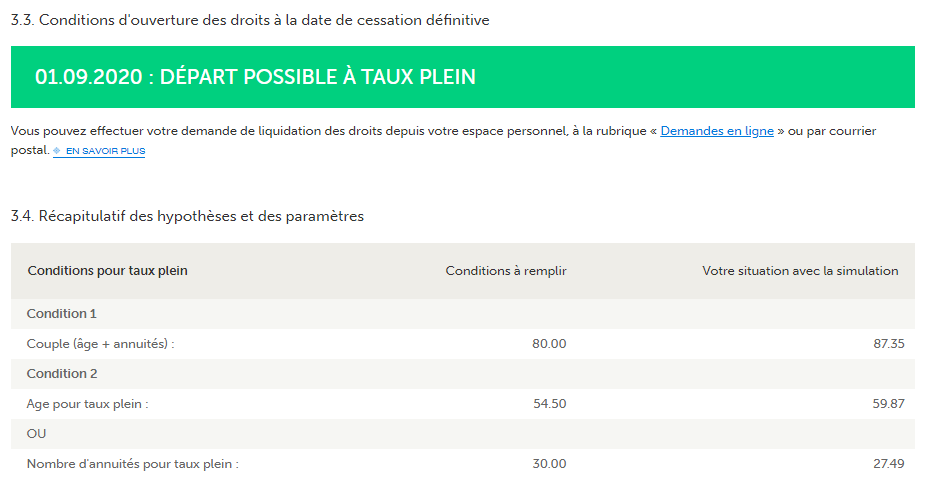
Task: Click the Conditions pour taux plein column header
Action: click(x=107, y=271)
